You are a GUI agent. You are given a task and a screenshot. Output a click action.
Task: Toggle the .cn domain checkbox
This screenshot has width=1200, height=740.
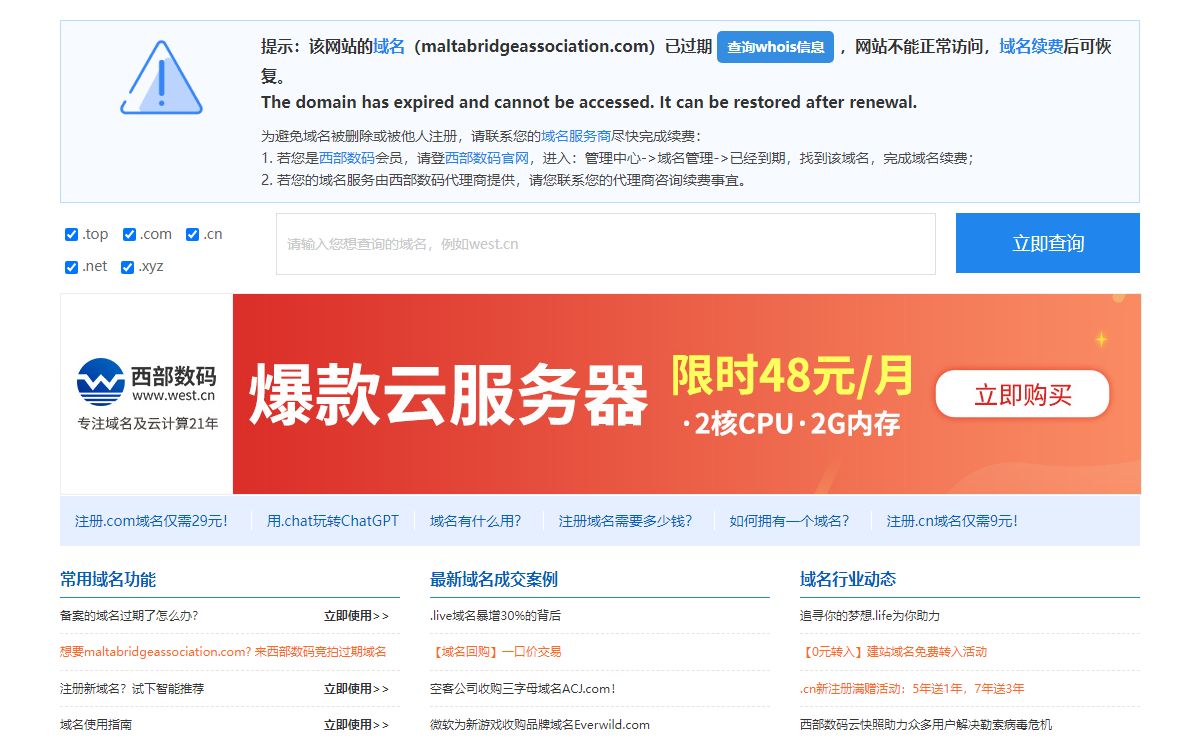coord(192,234)
